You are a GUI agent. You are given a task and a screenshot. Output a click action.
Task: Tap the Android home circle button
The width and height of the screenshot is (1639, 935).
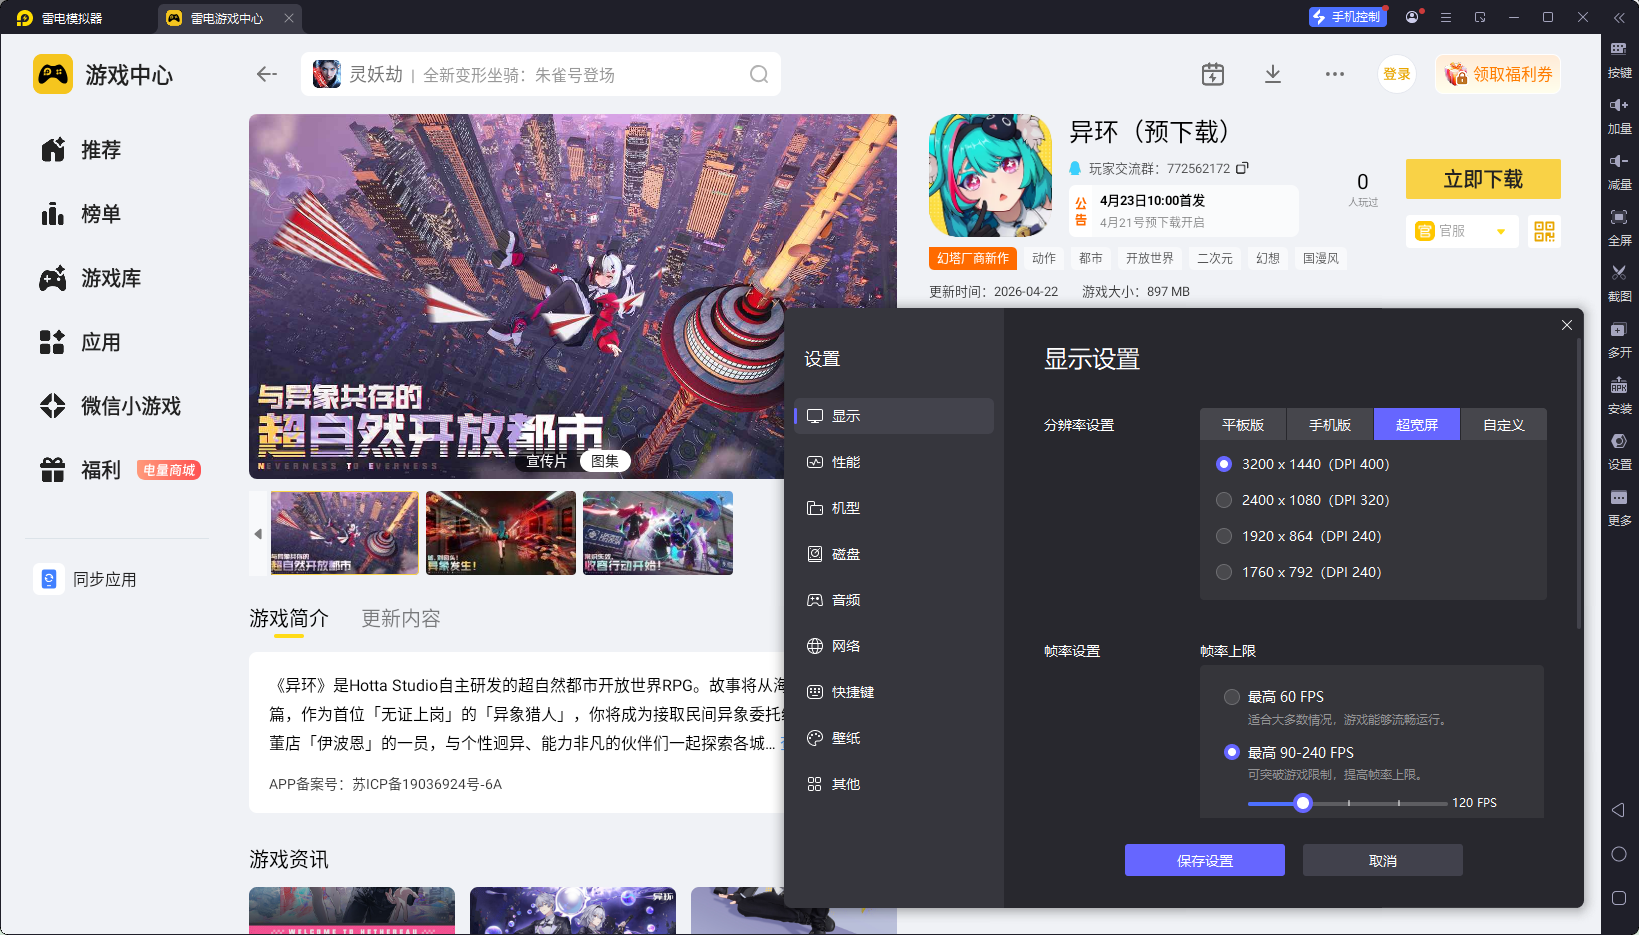click(x=1619, y=854)
